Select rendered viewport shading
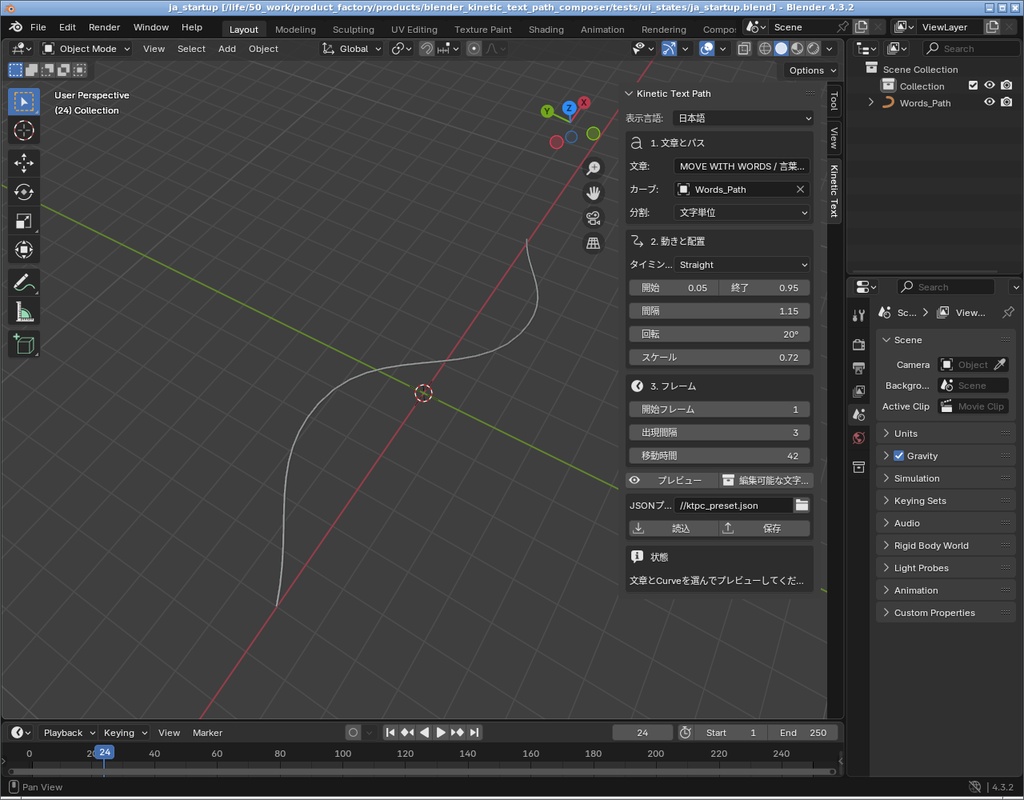Image resolution: width=1024 pixels, height=800 pixels. coord(813,49)
